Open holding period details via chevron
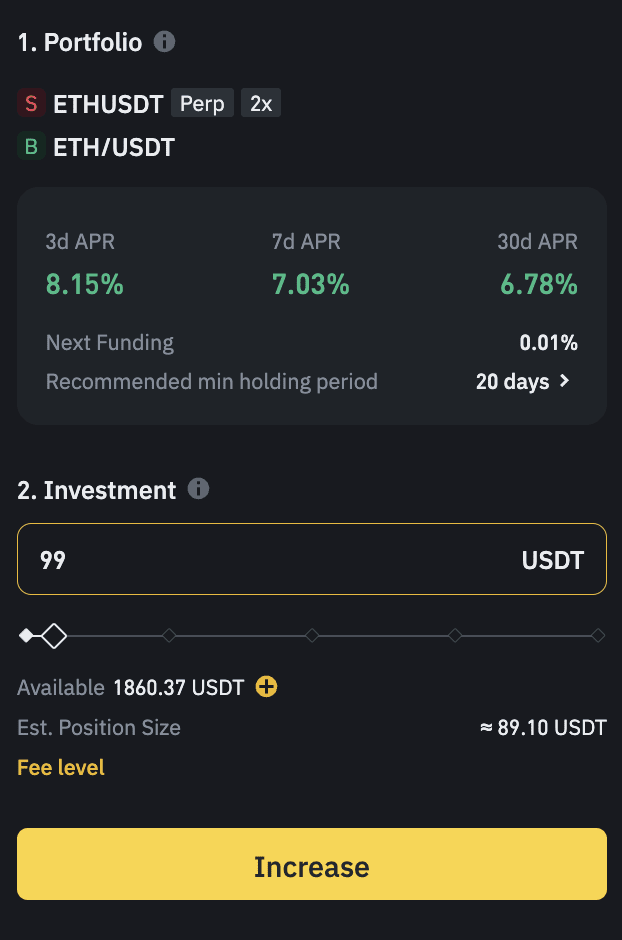The width and height of the screenshot is (622, 940). pos(564,381)
